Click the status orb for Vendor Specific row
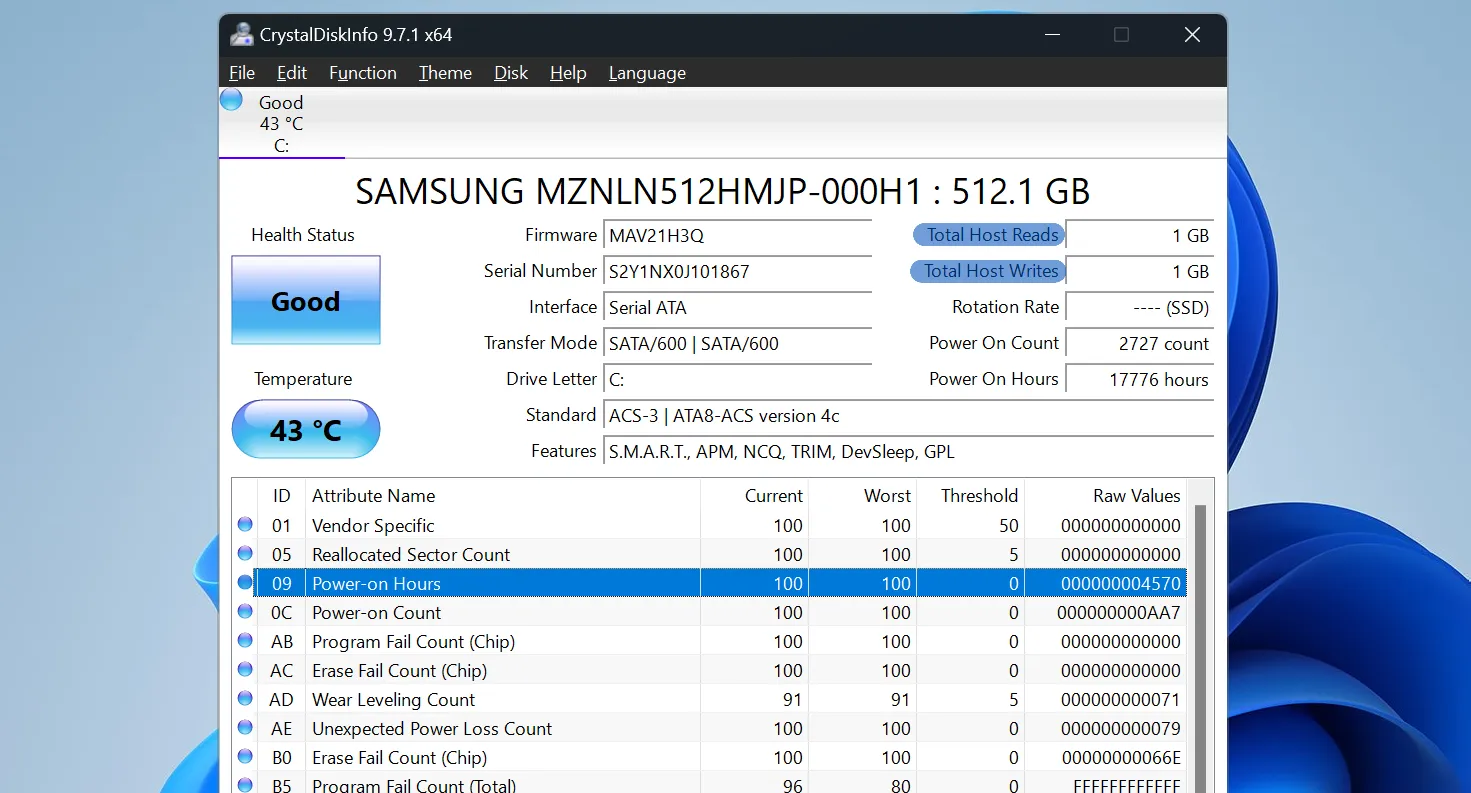Image resolution: width=1471 pixels, height=793 pixels. (245, 524)
